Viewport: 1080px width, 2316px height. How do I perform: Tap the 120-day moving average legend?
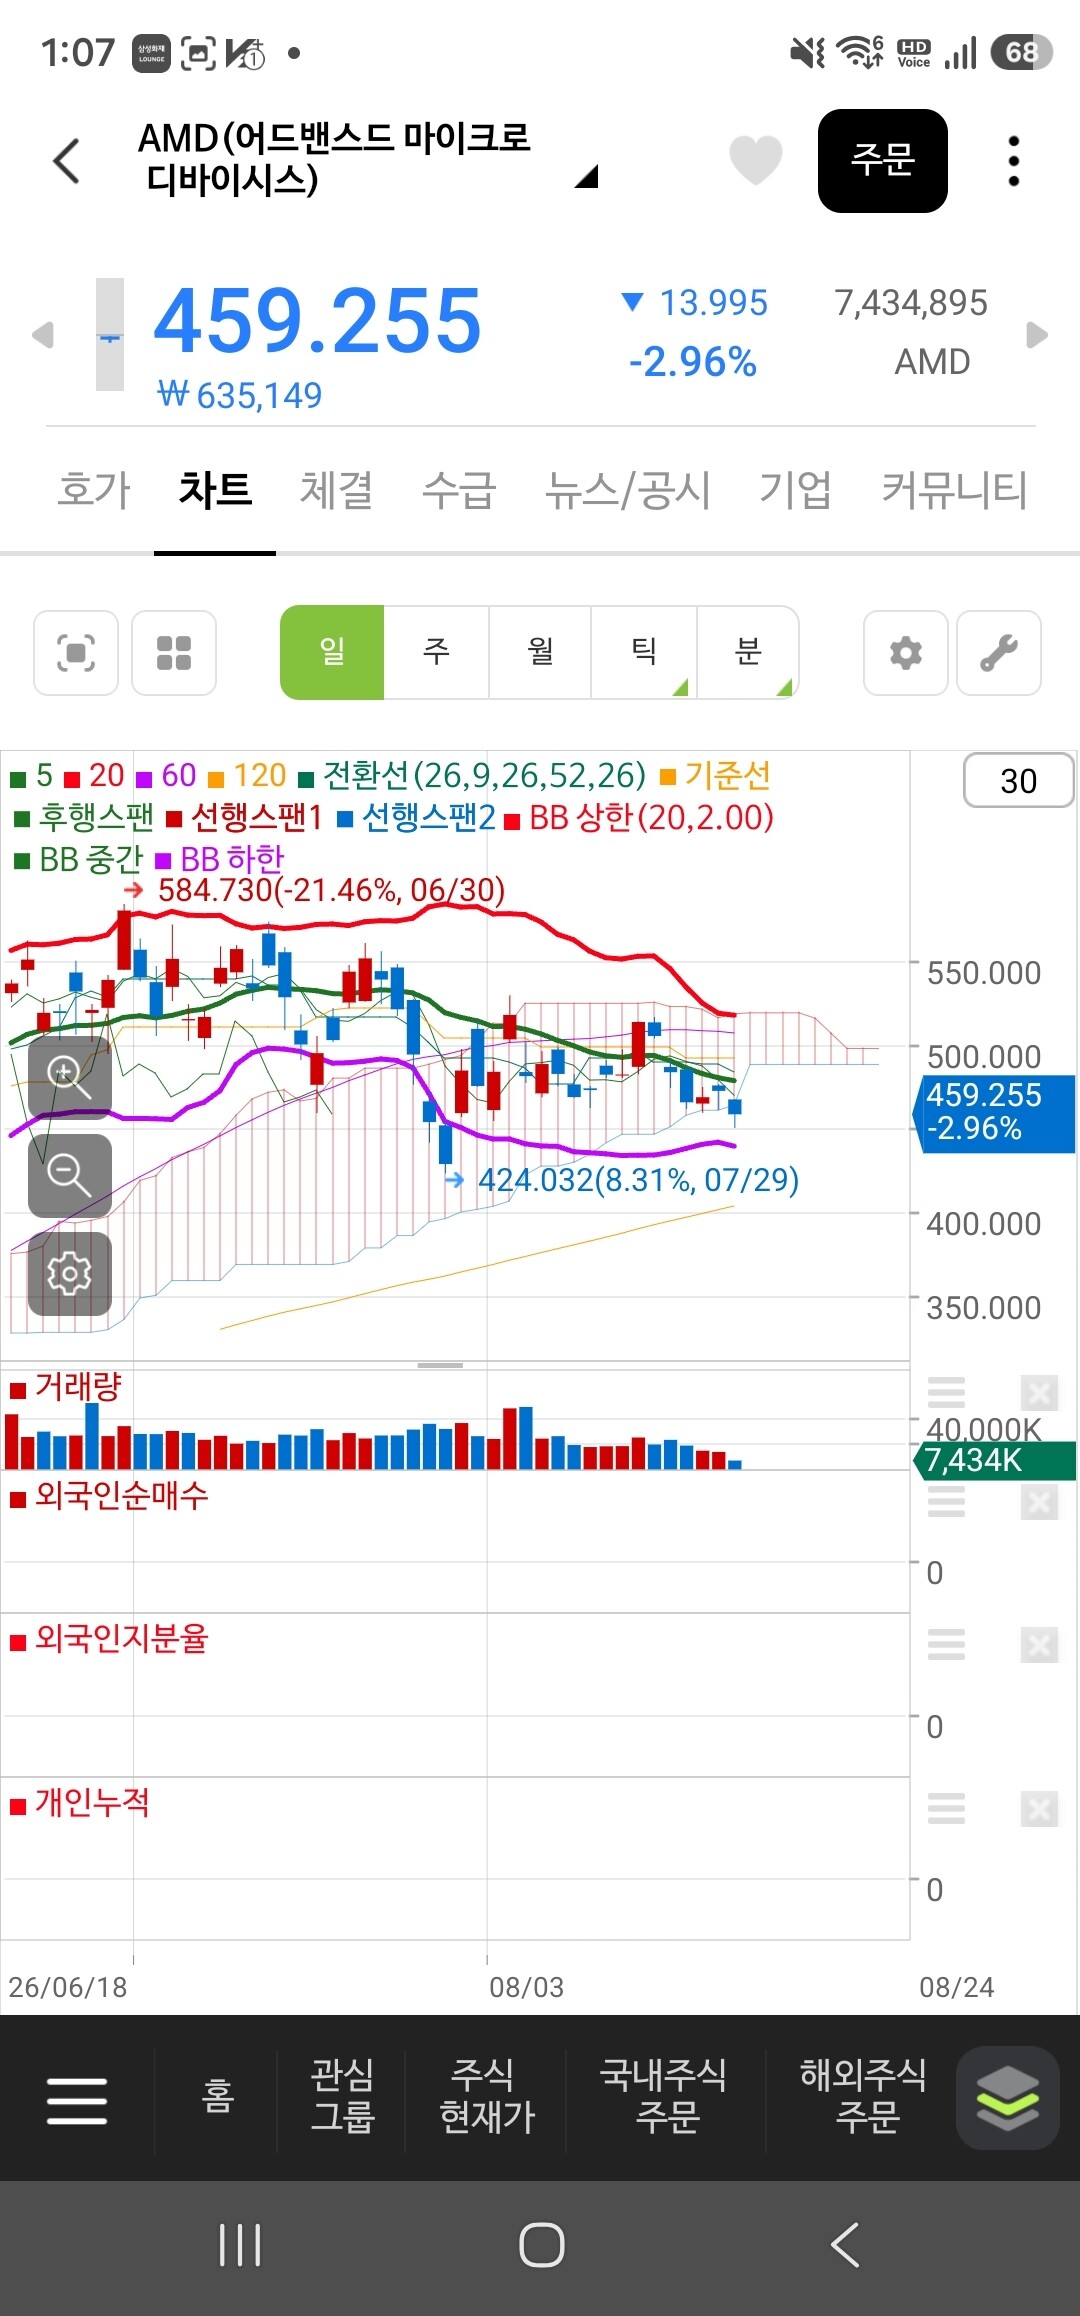pos(247,776)
